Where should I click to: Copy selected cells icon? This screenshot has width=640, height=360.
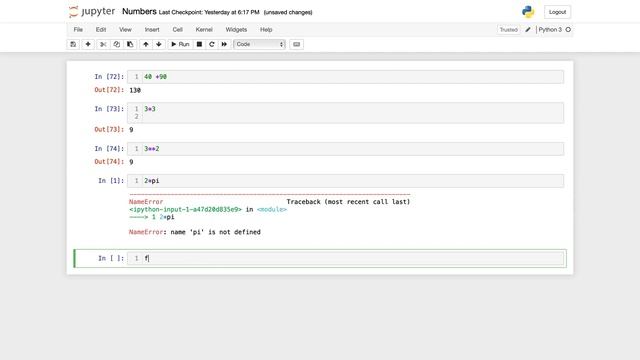(x=116, y=44)
